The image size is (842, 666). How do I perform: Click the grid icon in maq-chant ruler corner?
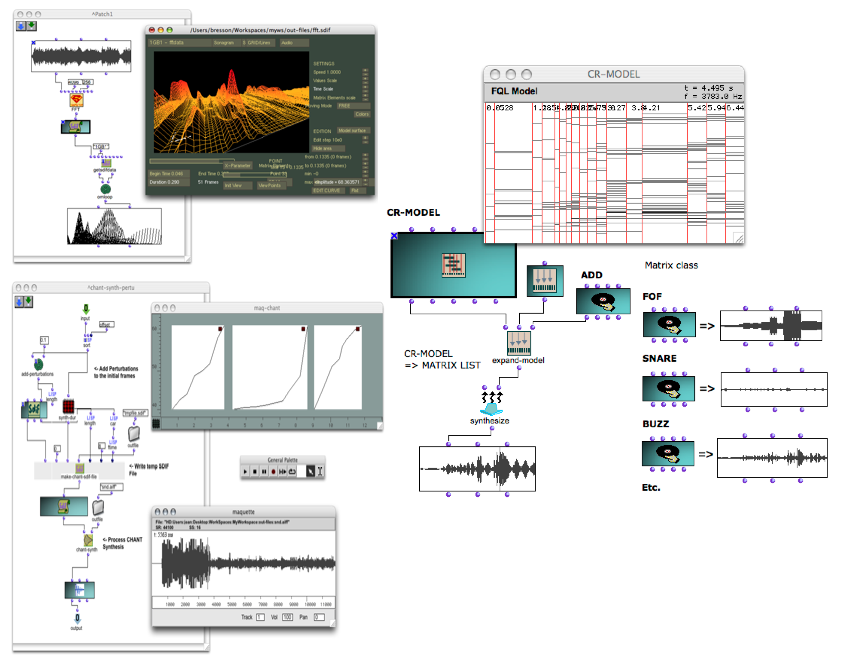[x=156, y=424]
